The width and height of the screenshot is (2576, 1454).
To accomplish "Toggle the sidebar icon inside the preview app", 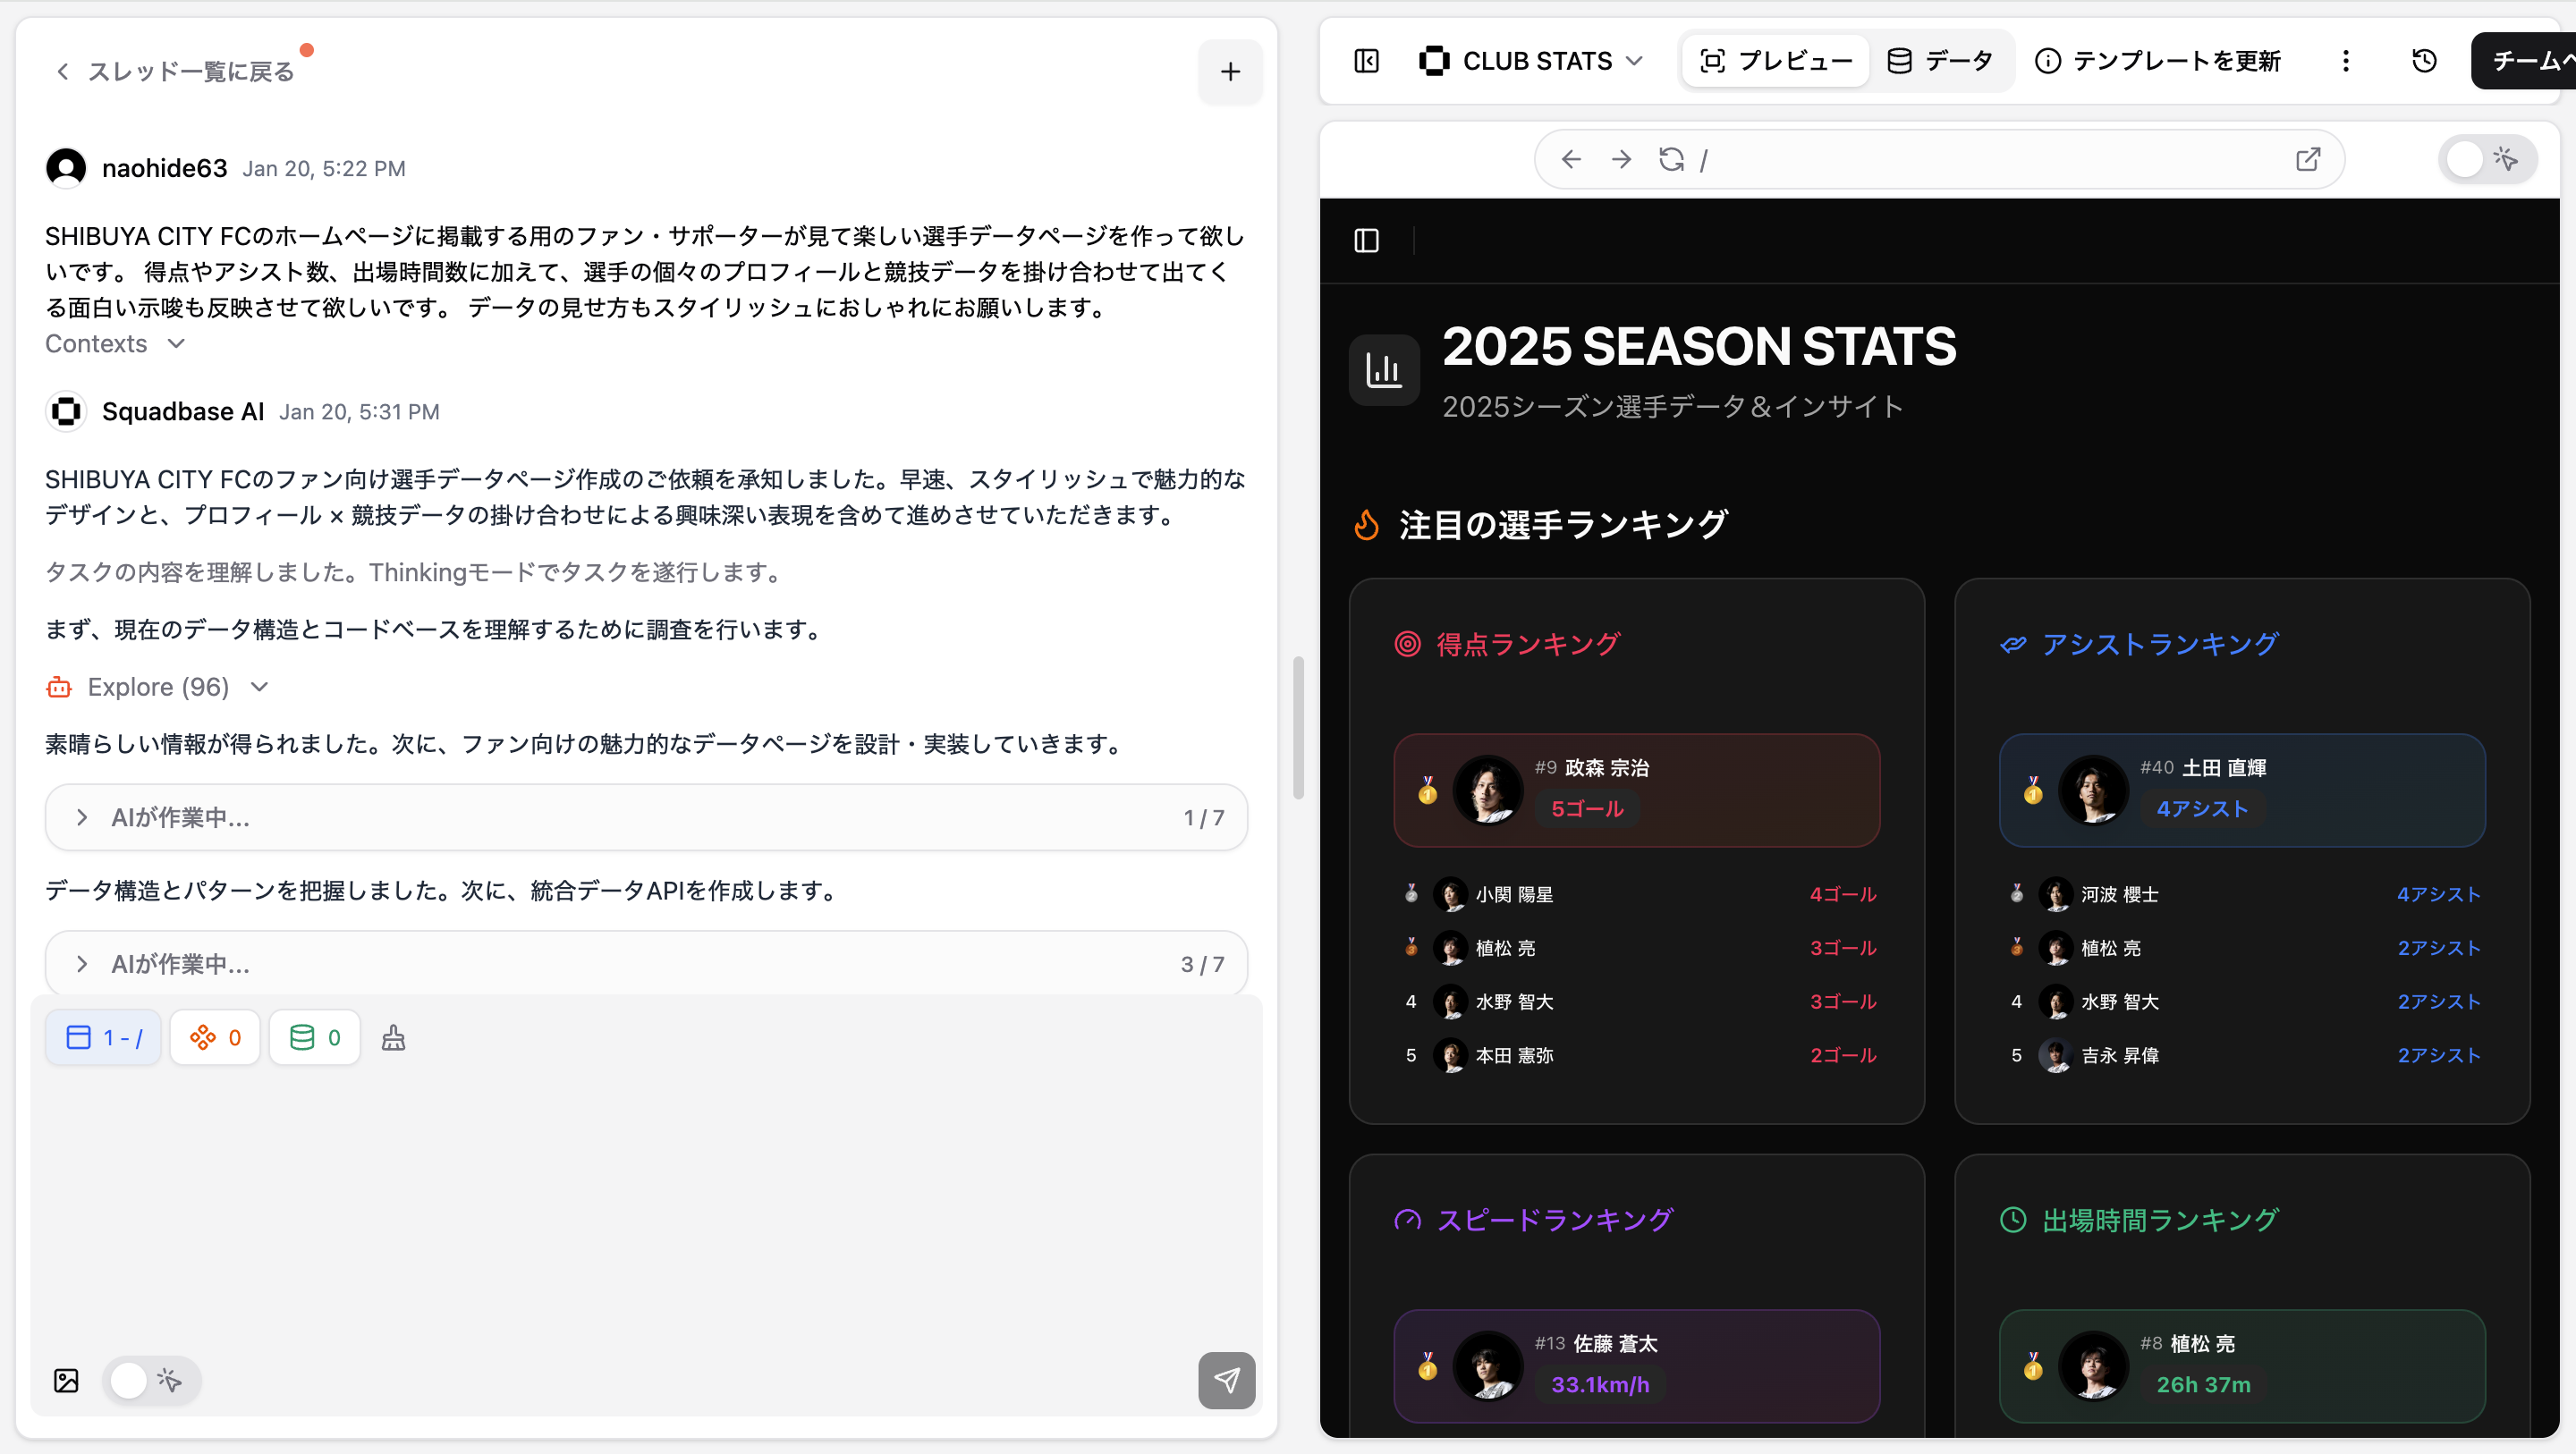I will [1366, 240].
